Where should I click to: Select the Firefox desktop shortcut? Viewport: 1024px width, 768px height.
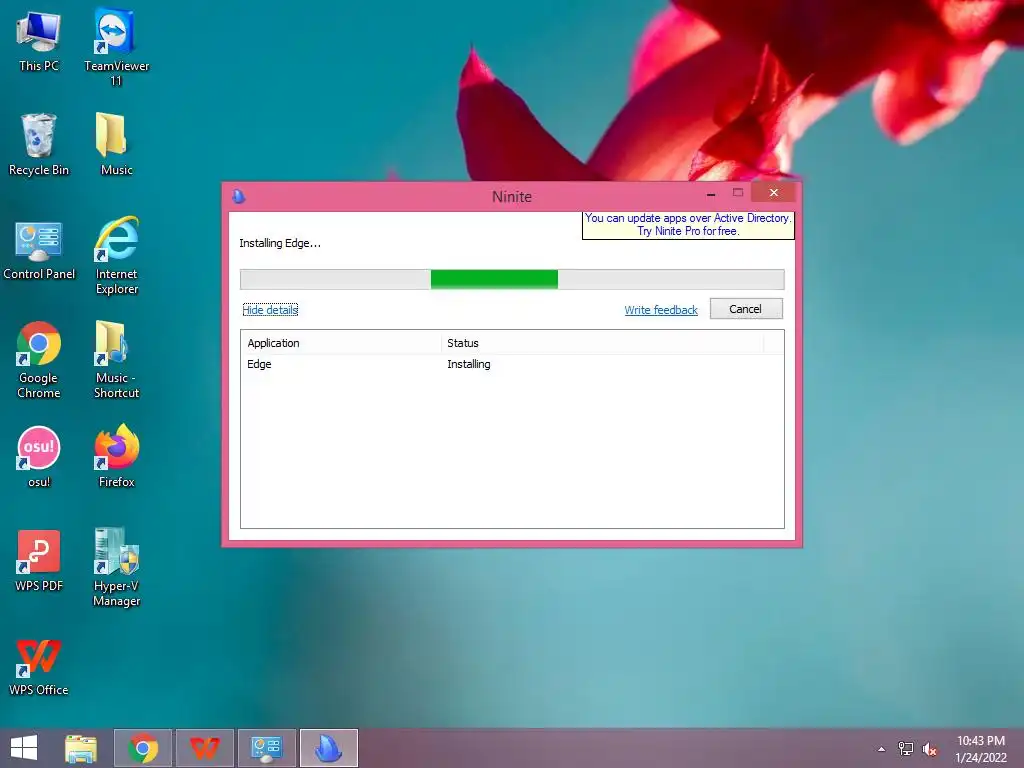(x=116, y=456)
